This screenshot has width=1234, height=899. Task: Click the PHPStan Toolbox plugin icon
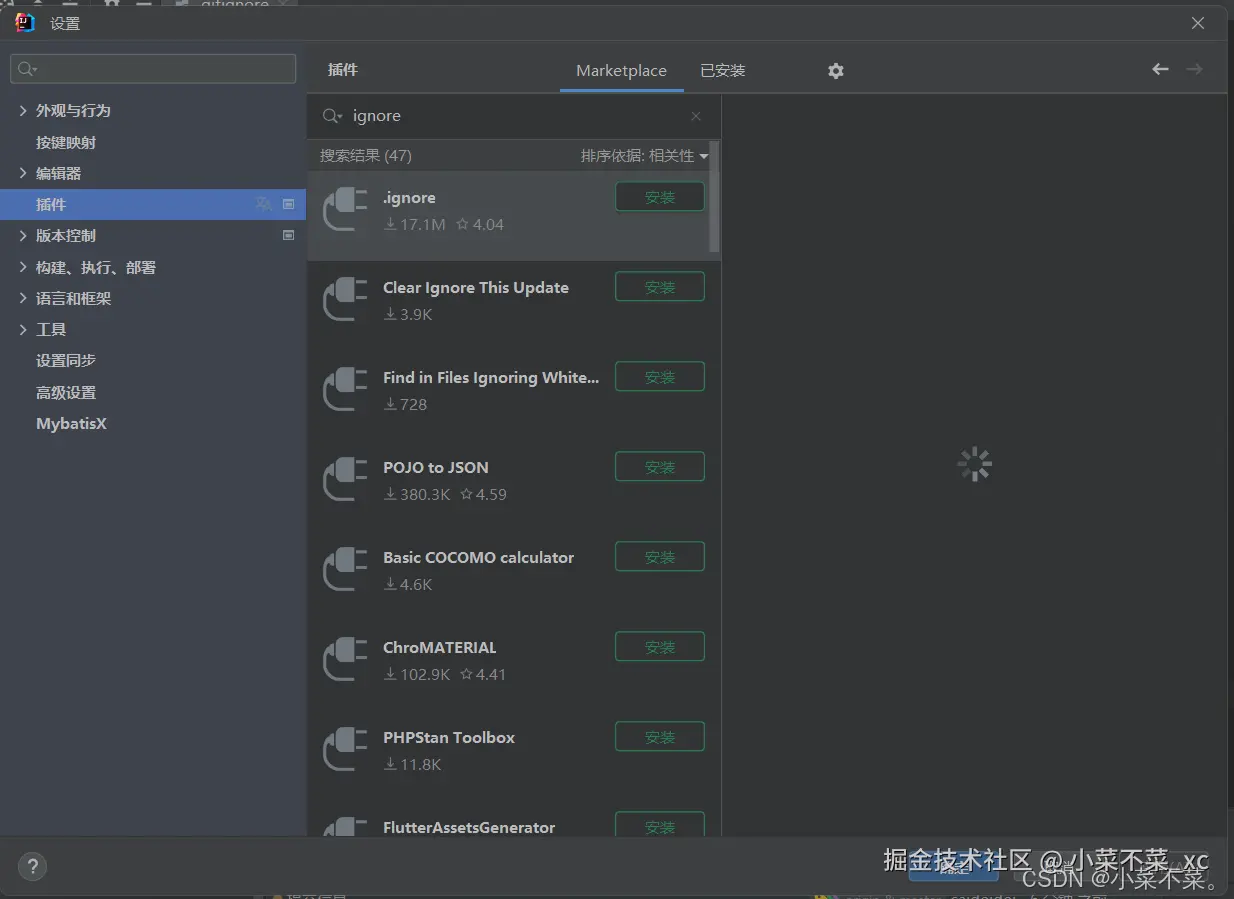346,750
